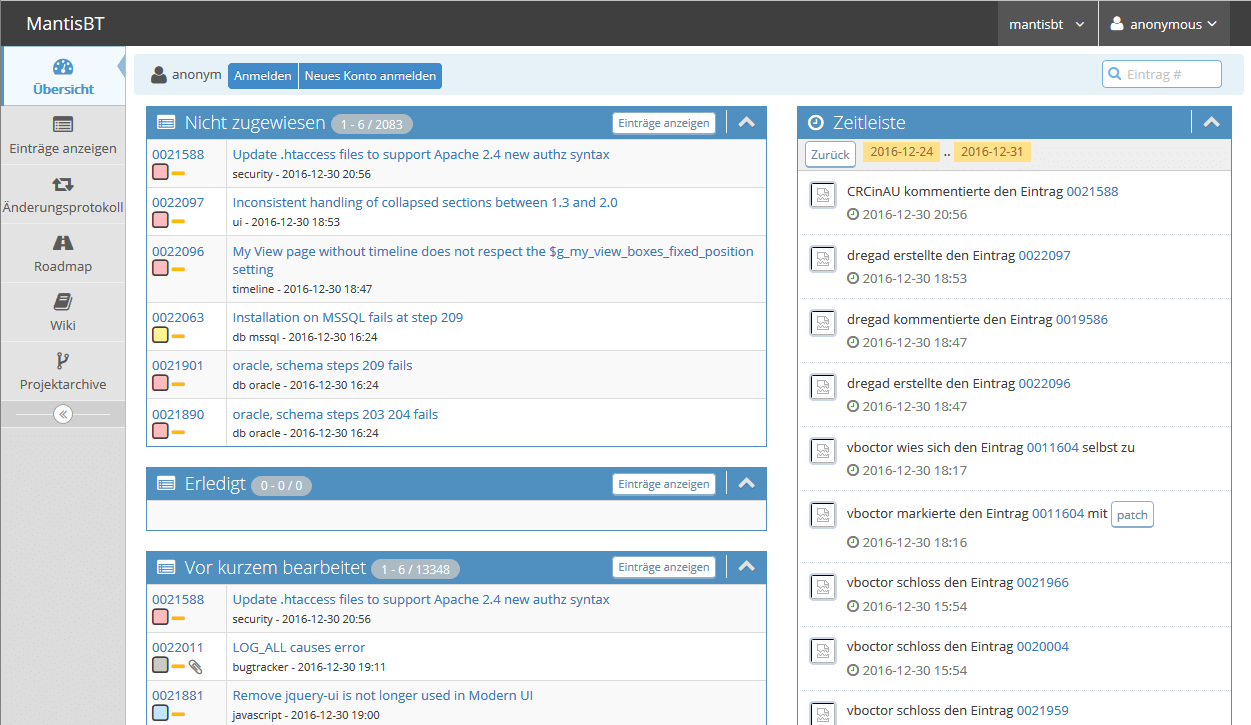Viewport: 1251px width, 725px height.
Task: Click Einträge anzeigen in Nicht zugewiesen panel
Action: point(664,123)
